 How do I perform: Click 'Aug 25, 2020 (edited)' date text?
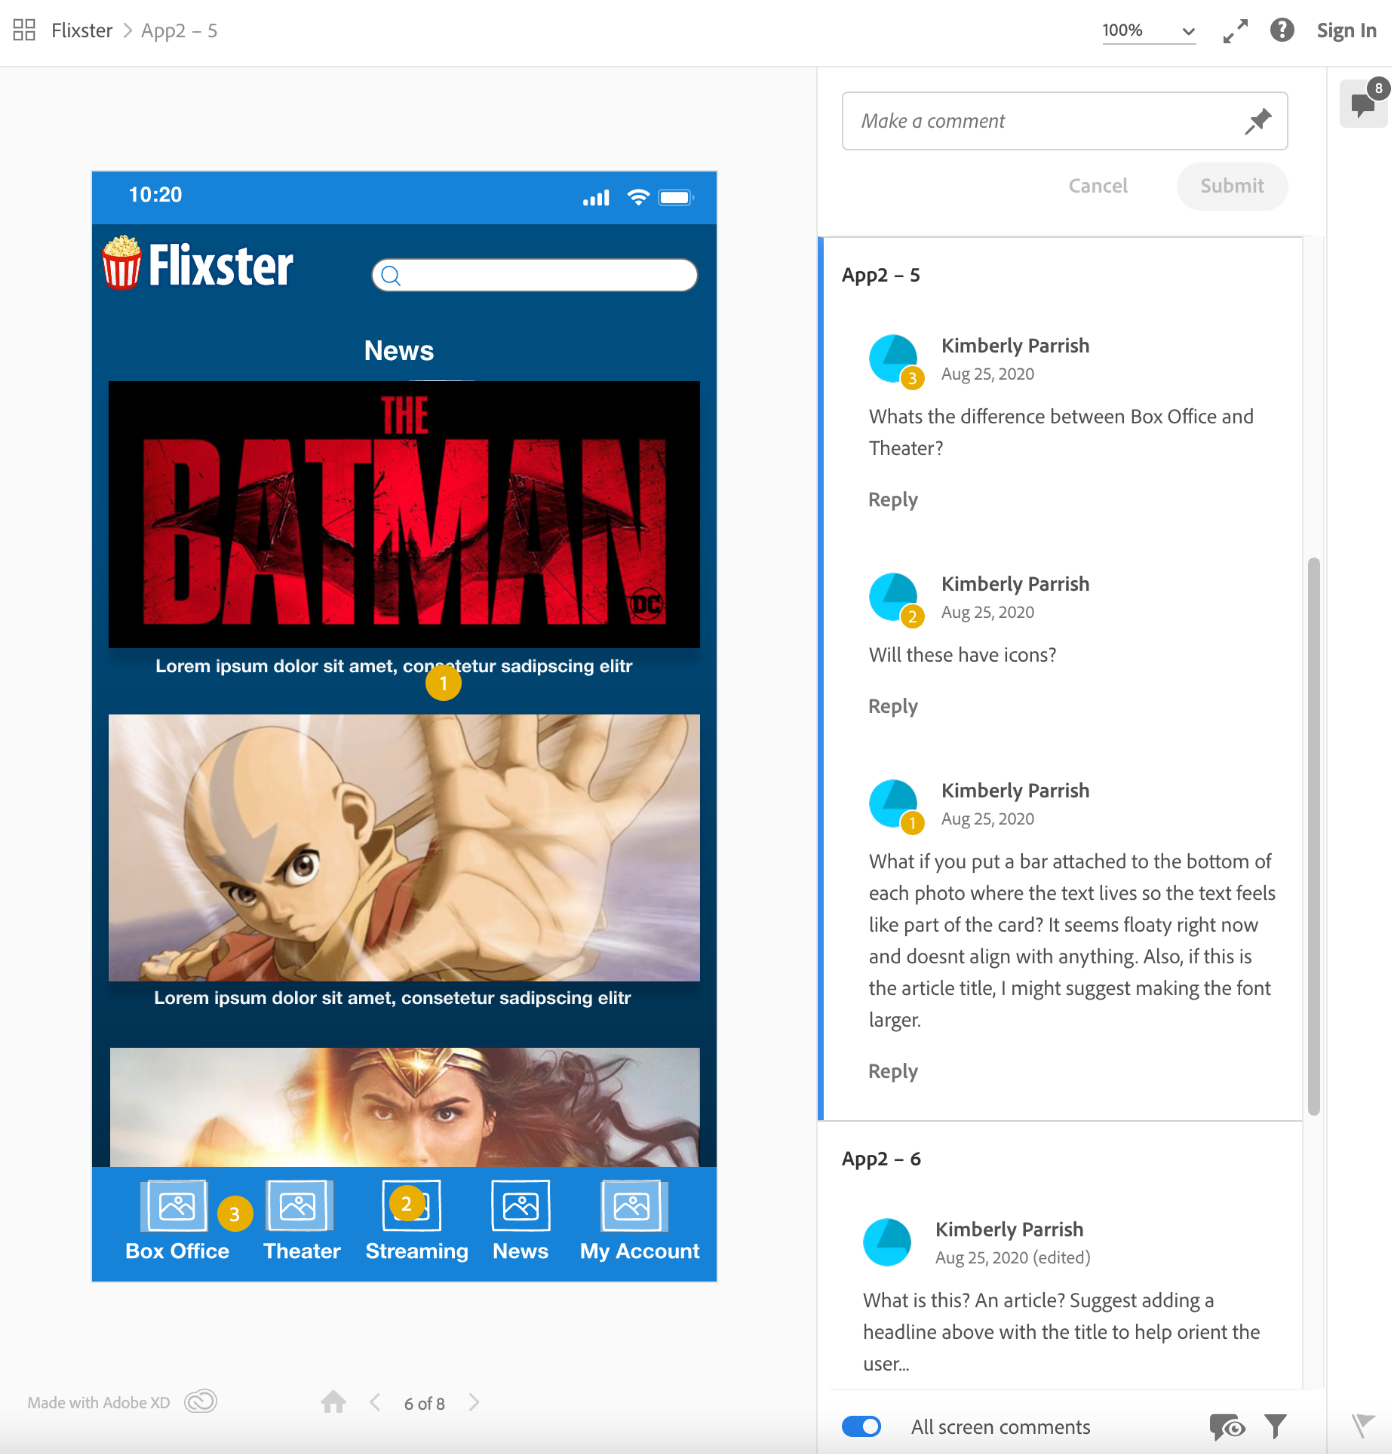(1012, 1257)
